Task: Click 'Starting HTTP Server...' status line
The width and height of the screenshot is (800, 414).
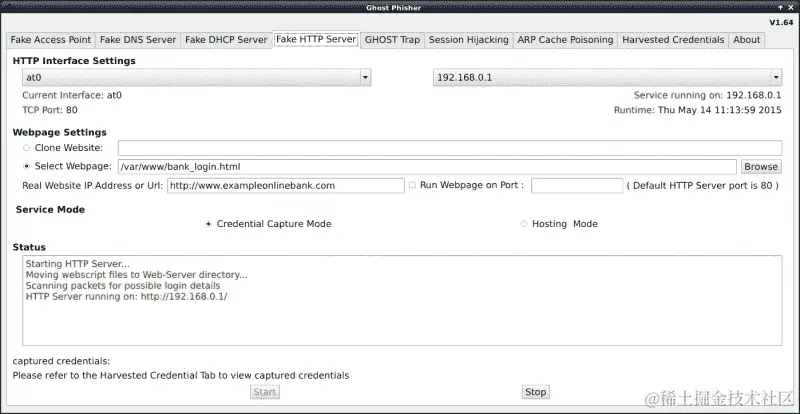Action: coord(78,264)
